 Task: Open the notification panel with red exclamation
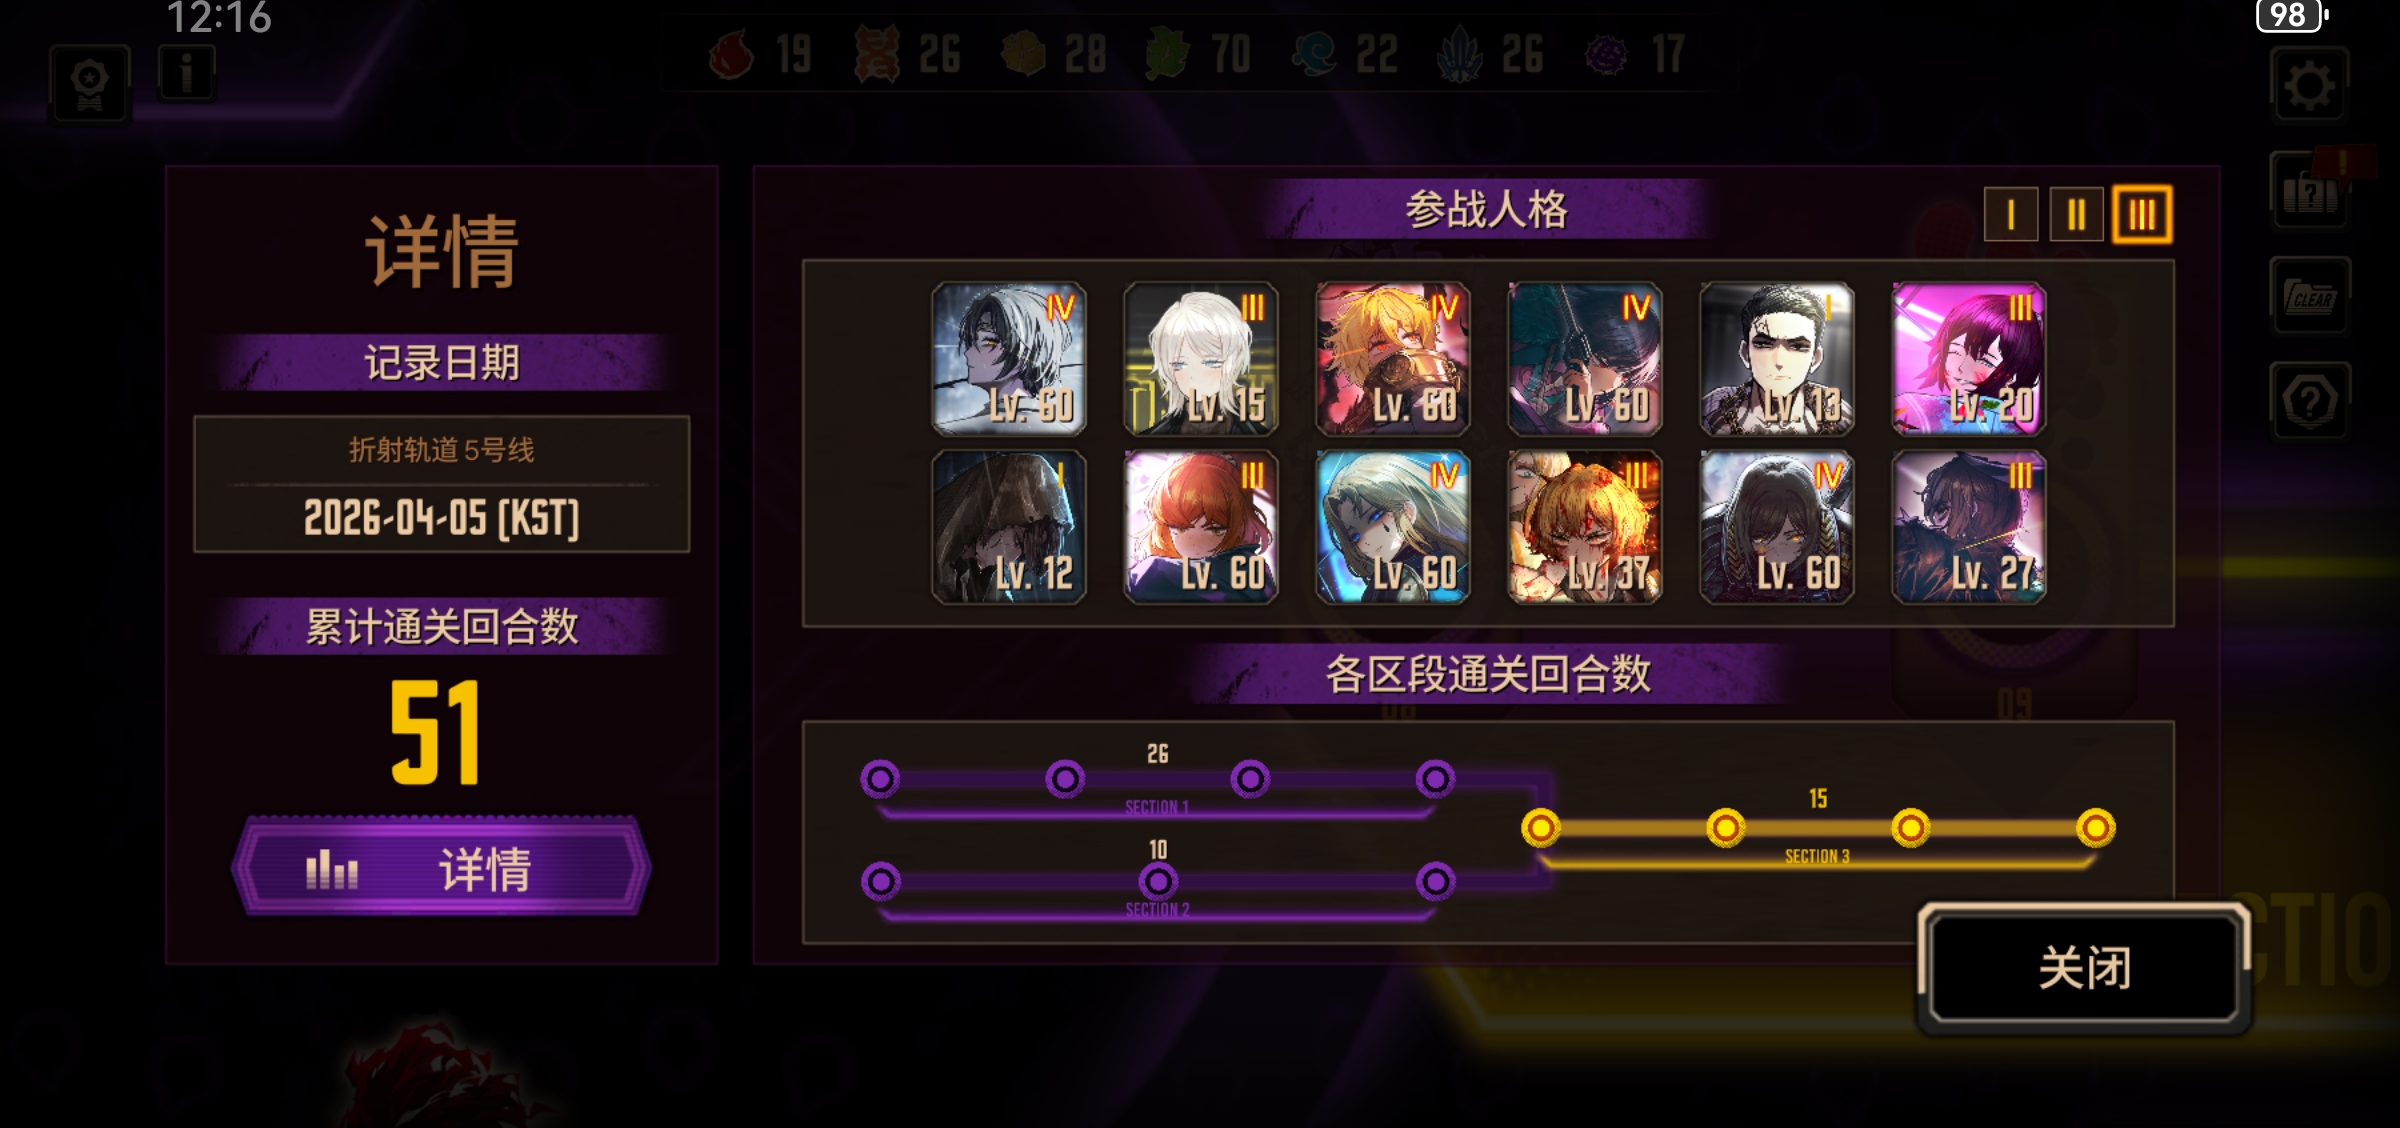point(2309,190)
